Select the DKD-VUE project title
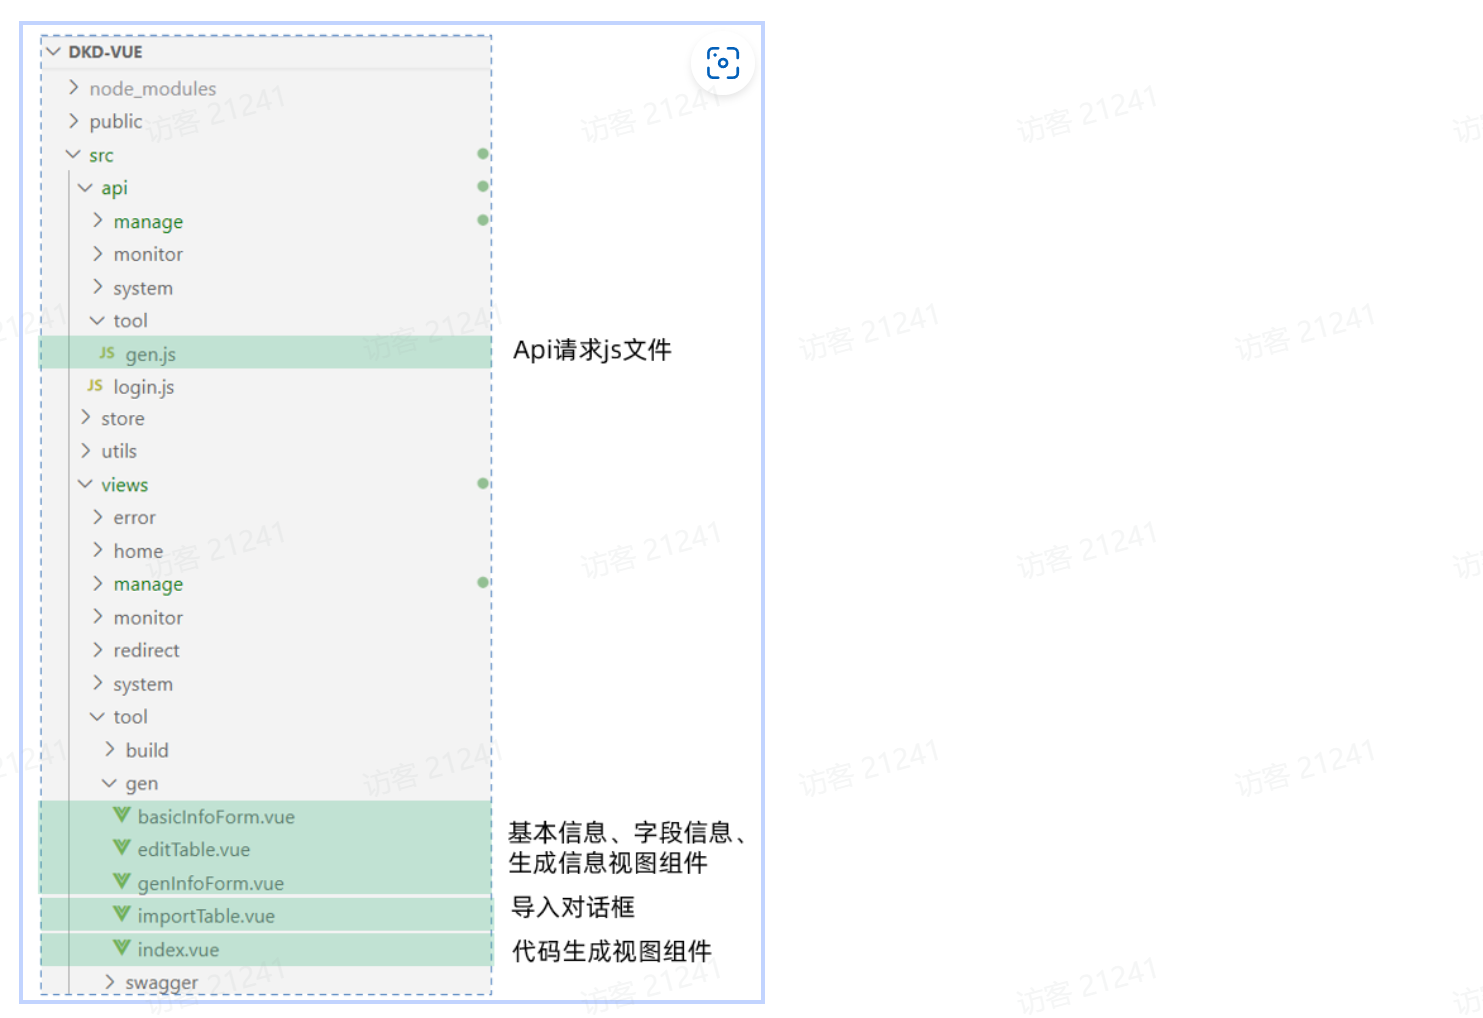Screen dimensions: 1483x1018 click(105, 52)
